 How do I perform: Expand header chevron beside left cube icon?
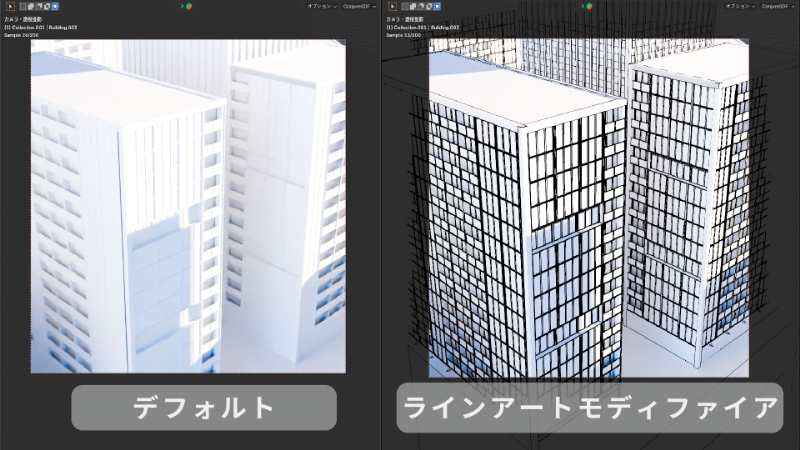[181, 6]
